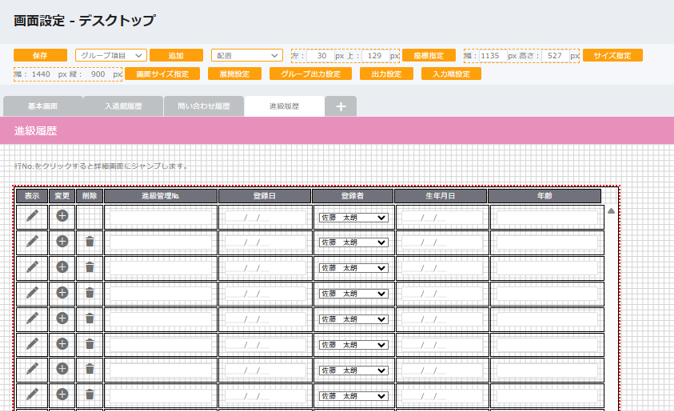Switch to the 基本画面 tab

[x=43, y=106]
